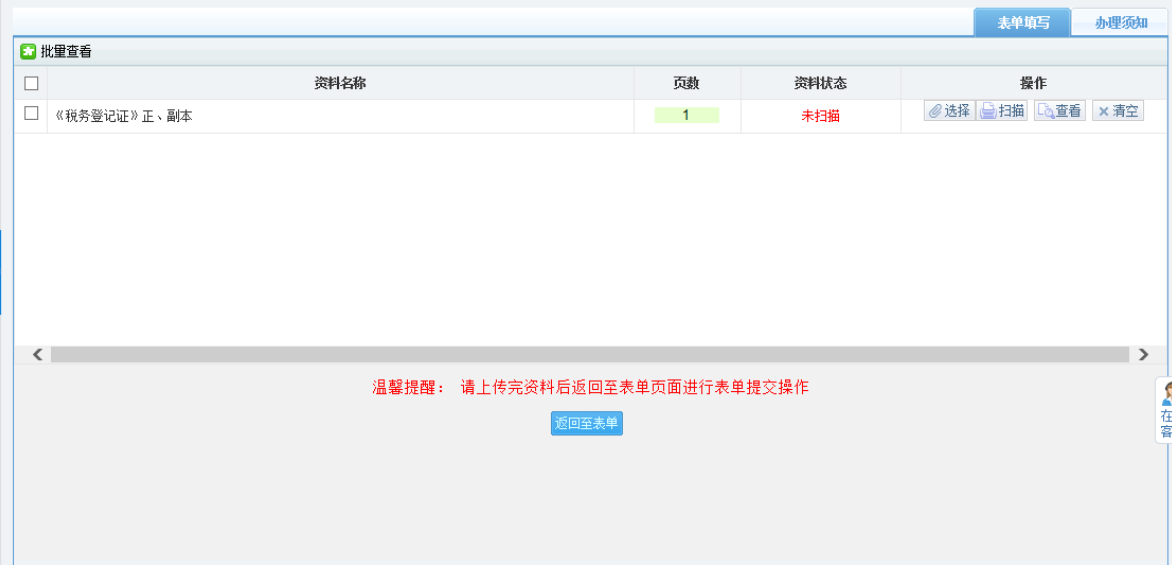
Task: Click the 页数 column header
Action: coord(686,84)
